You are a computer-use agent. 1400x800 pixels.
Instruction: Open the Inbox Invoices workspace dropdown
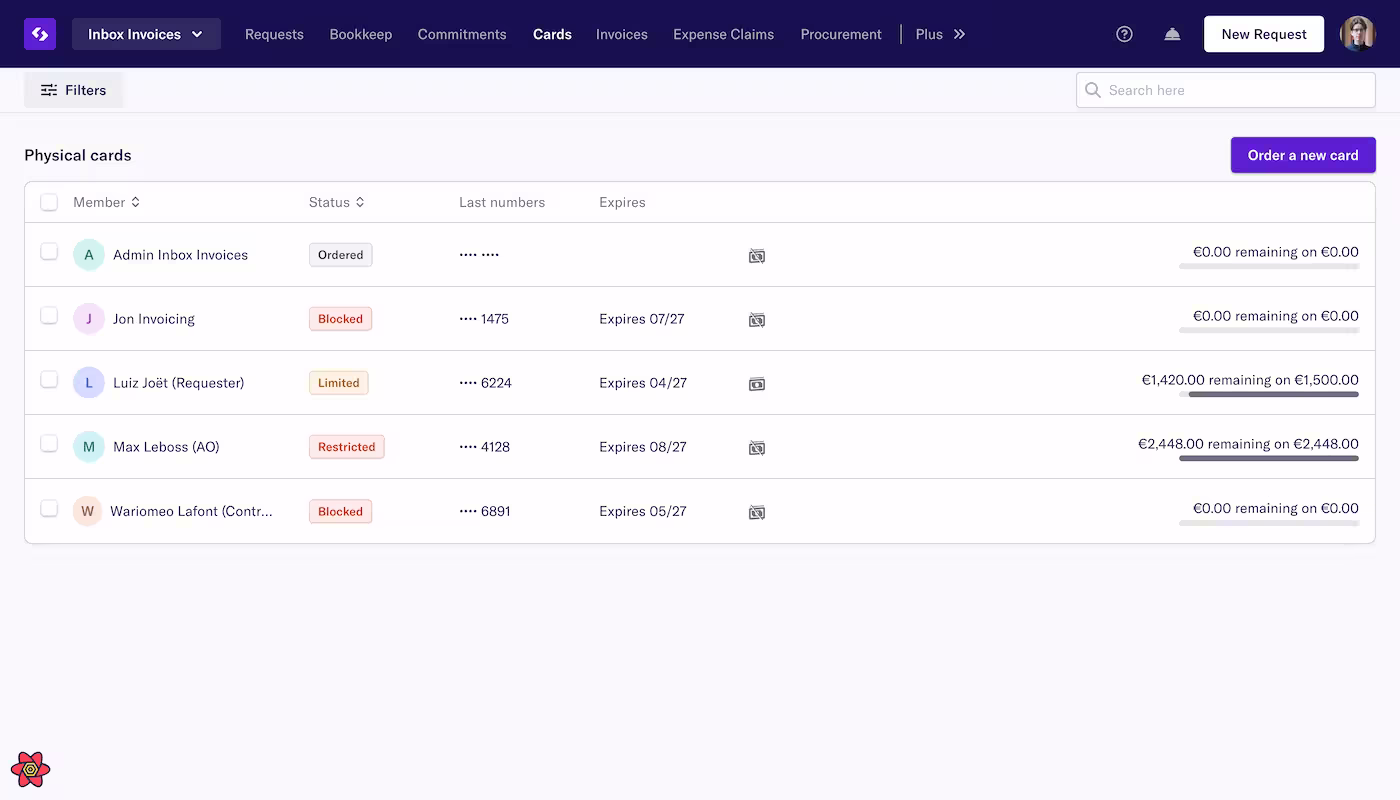tap(146, 34)
